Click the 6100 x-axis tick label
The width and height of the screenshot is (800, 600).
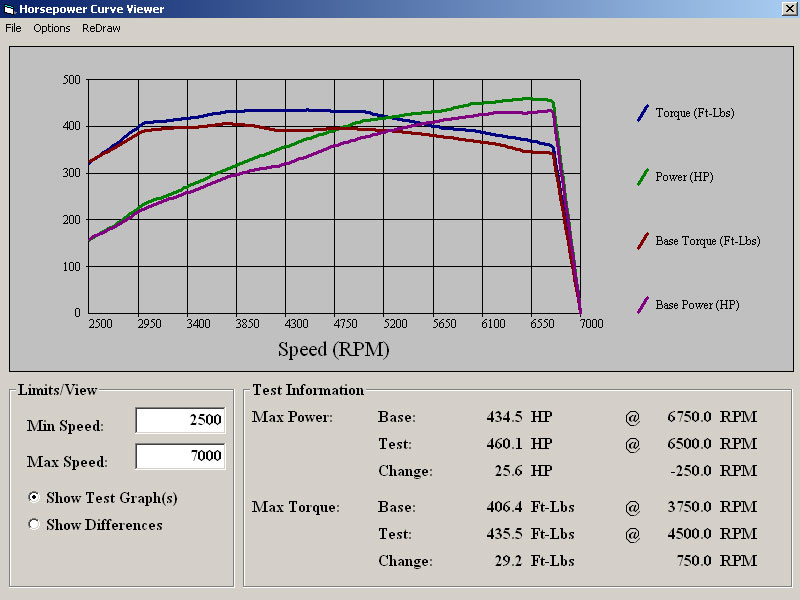493,323
